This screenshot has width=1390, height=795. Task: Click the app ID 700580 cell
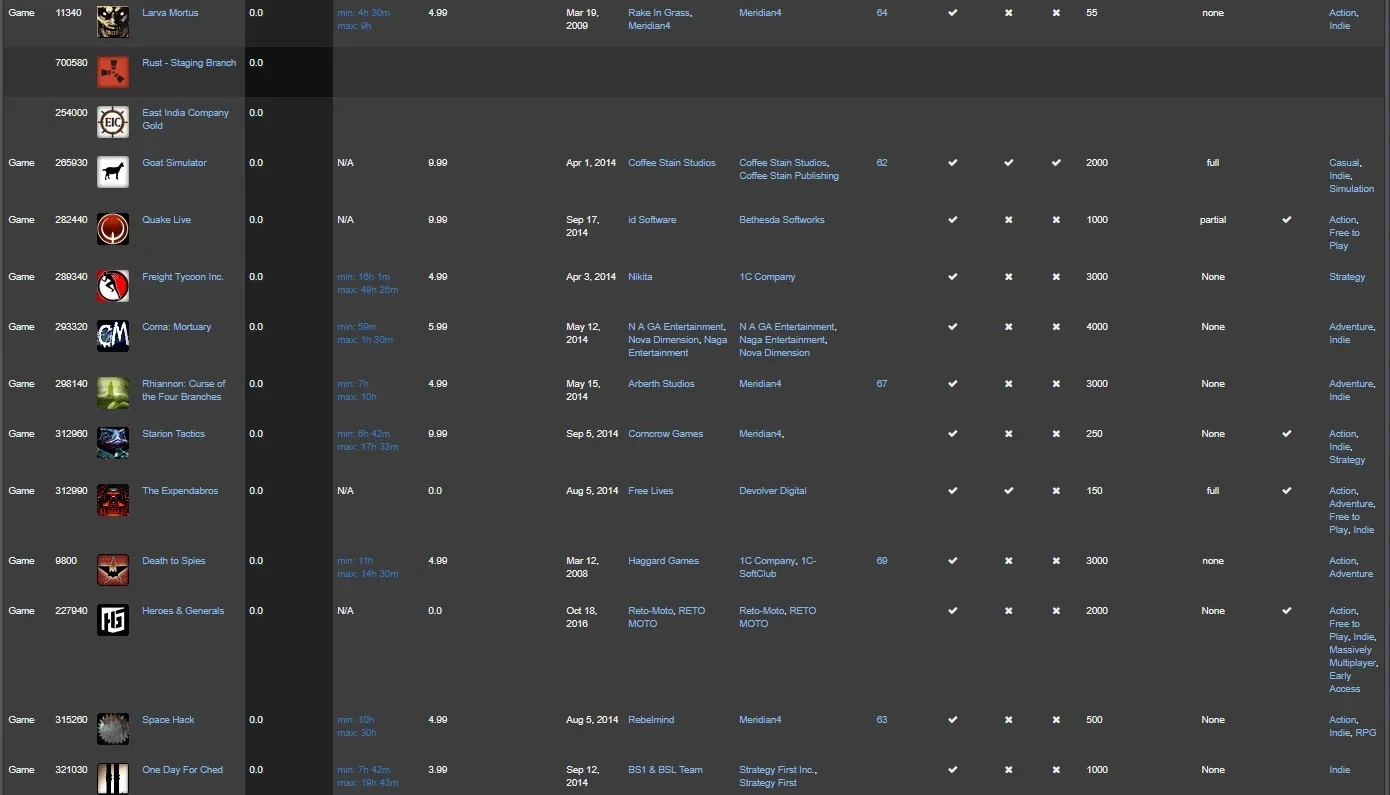[x=71, y=63]
